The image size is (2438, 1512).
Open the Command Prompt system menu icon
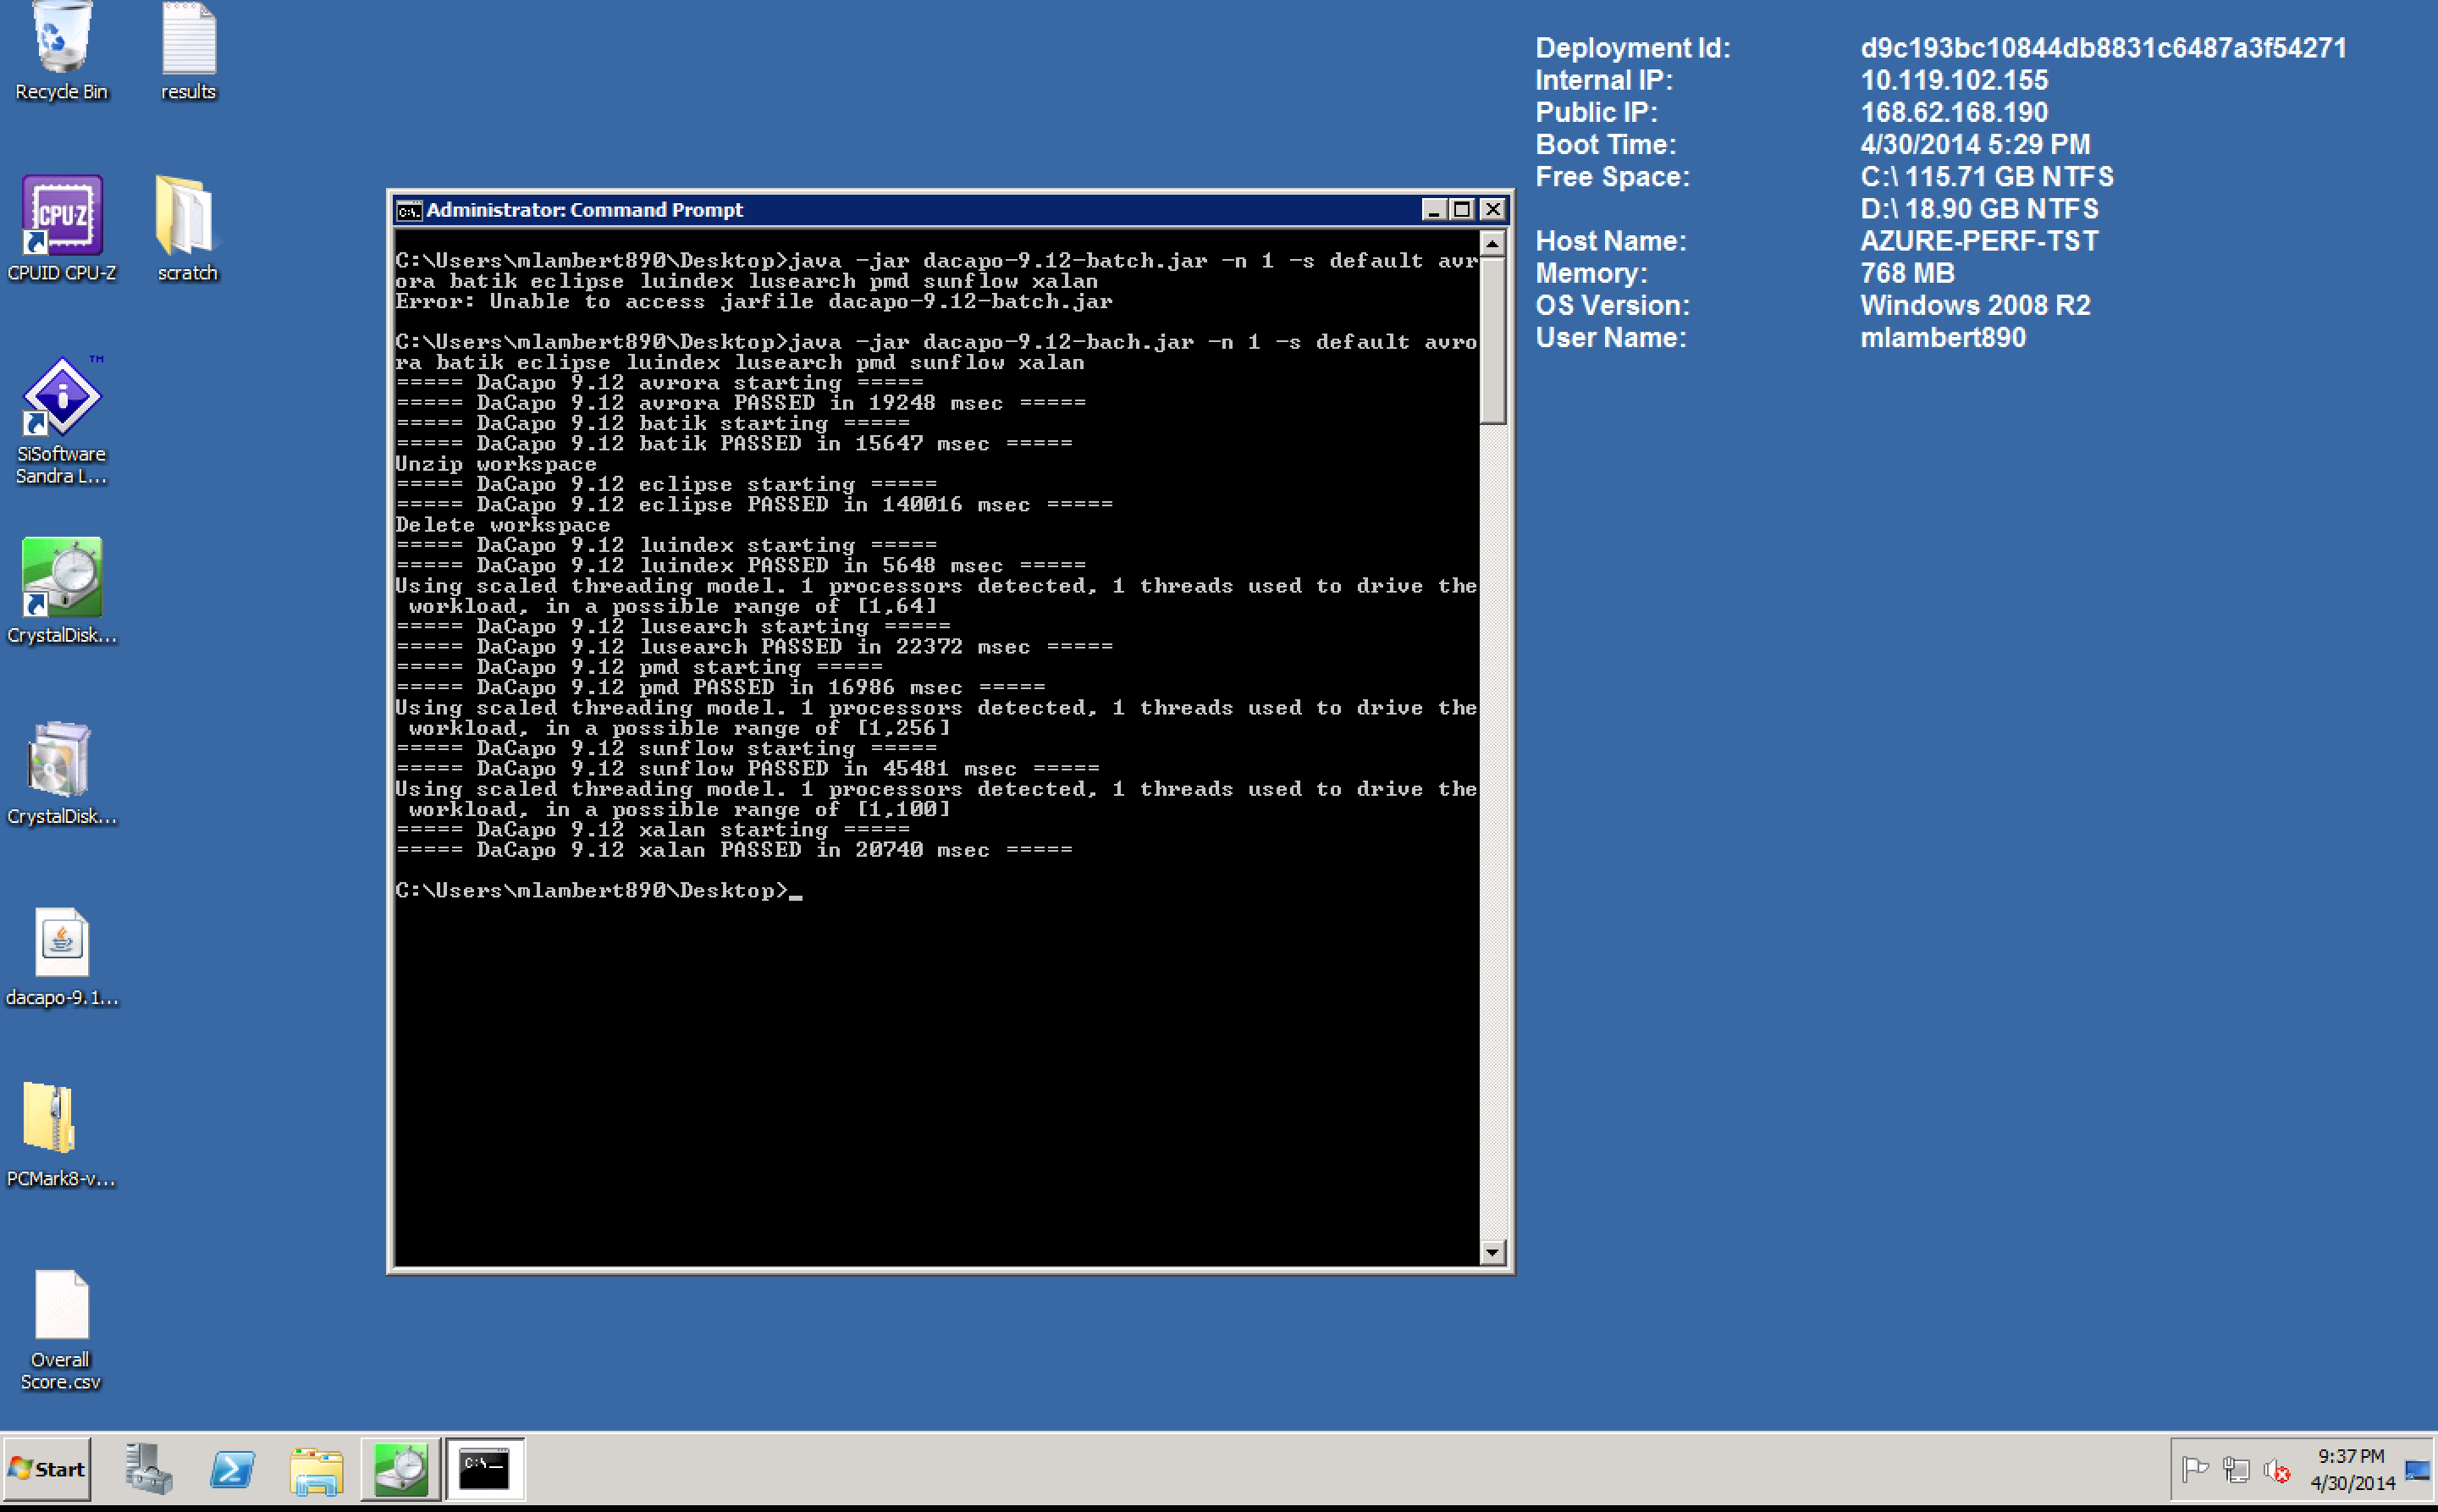[x=408, y=210]
